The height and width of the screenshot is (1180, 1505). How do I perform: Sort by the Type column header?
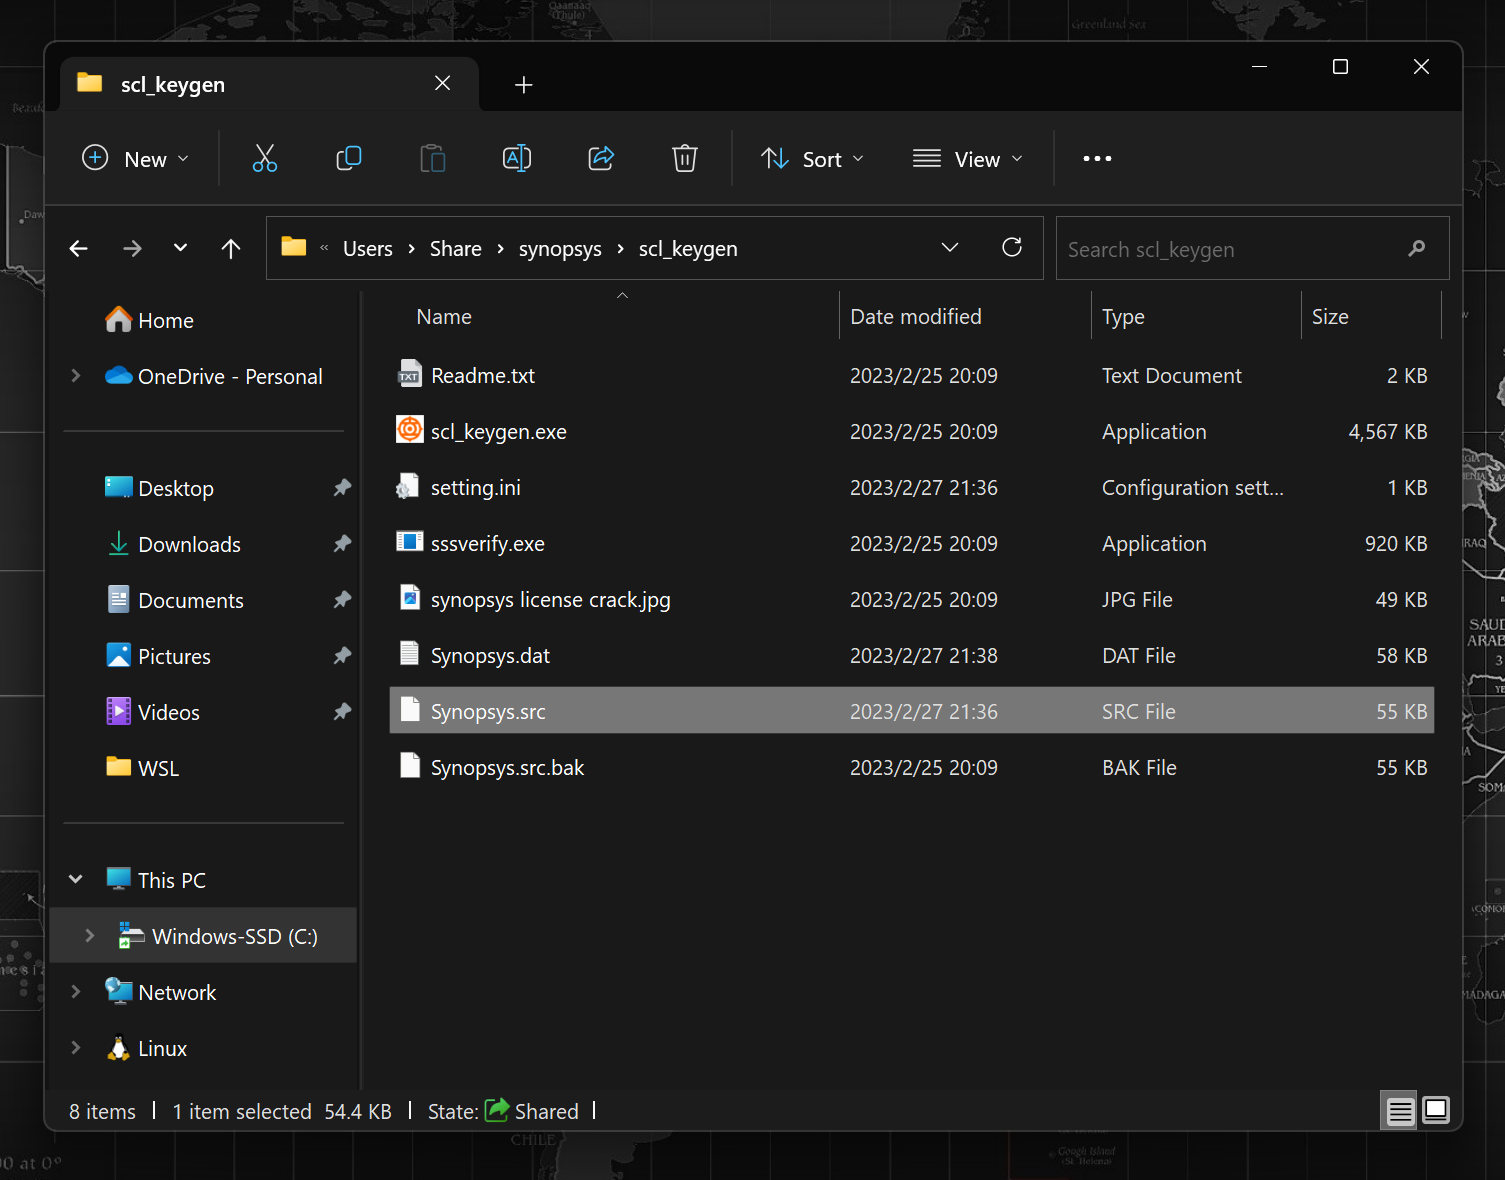pyautogui.click(x=1123, y=317)
